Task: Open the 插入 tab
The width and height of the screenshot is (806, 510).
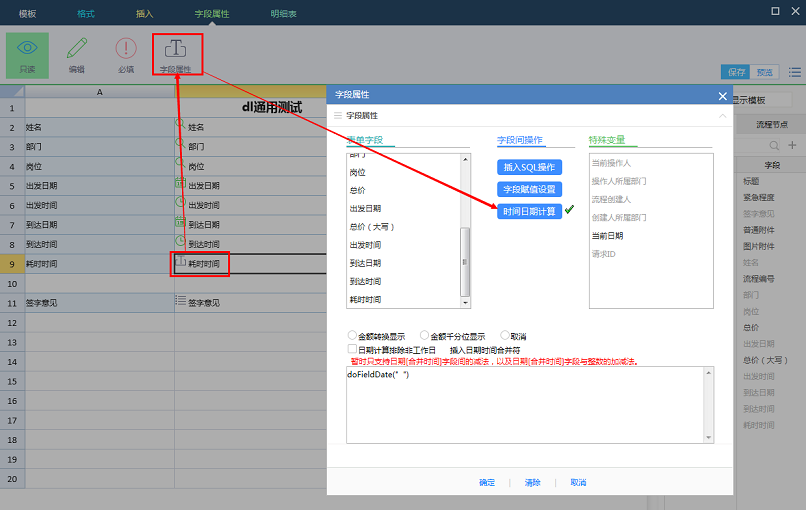Action: [x=145, y=13]
